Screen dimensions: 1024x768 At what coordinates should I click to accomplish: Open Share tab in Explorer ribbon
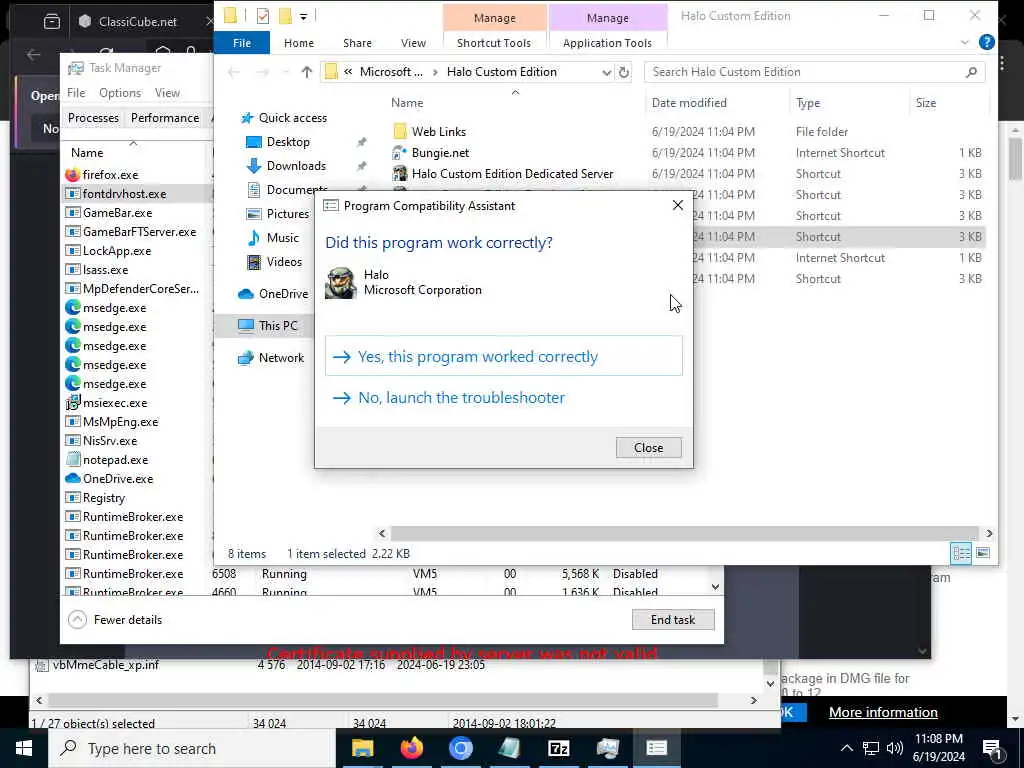tap(357, 42)
